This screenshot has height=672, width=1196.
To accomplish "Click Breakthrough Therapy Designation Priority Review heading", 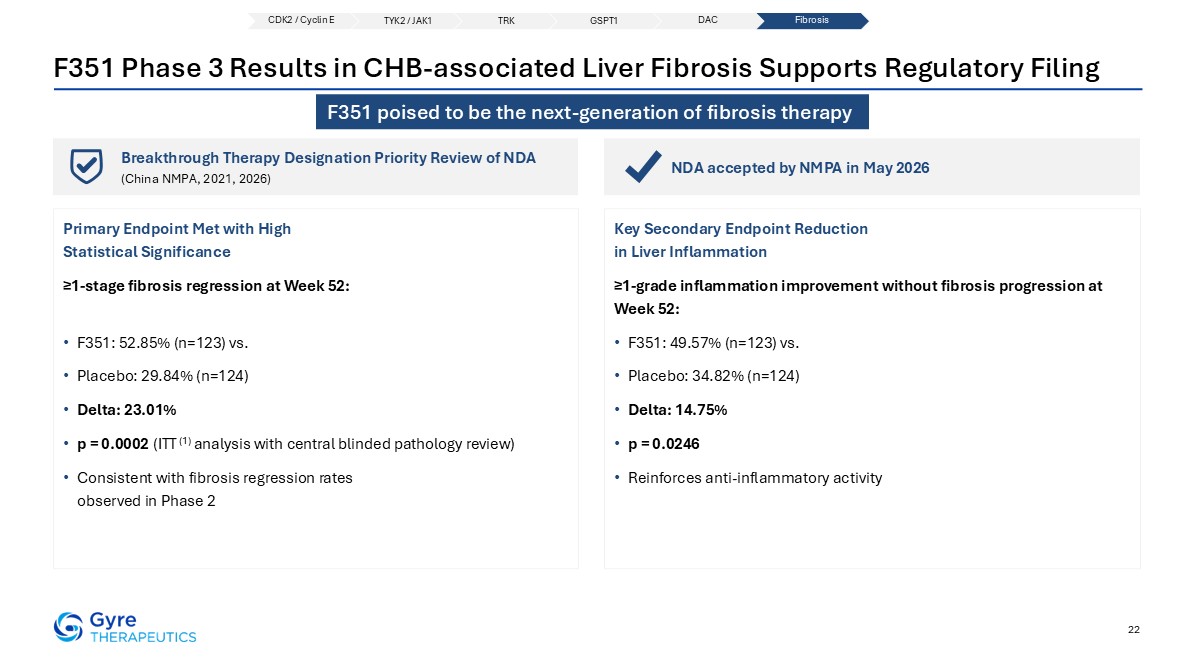I will (x=328, y=158).
